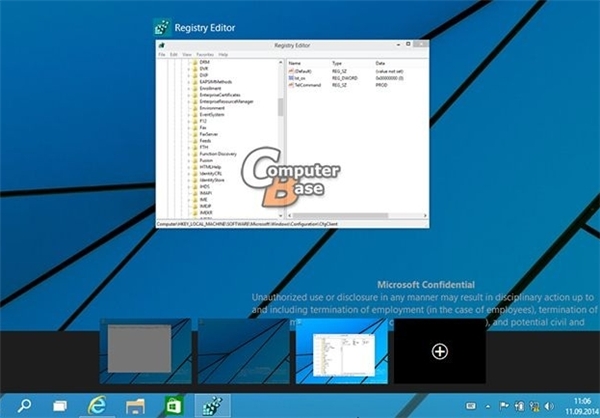600x418 pixels.
Task: Click the Environment key folder icon
Action: coord(195,108)
